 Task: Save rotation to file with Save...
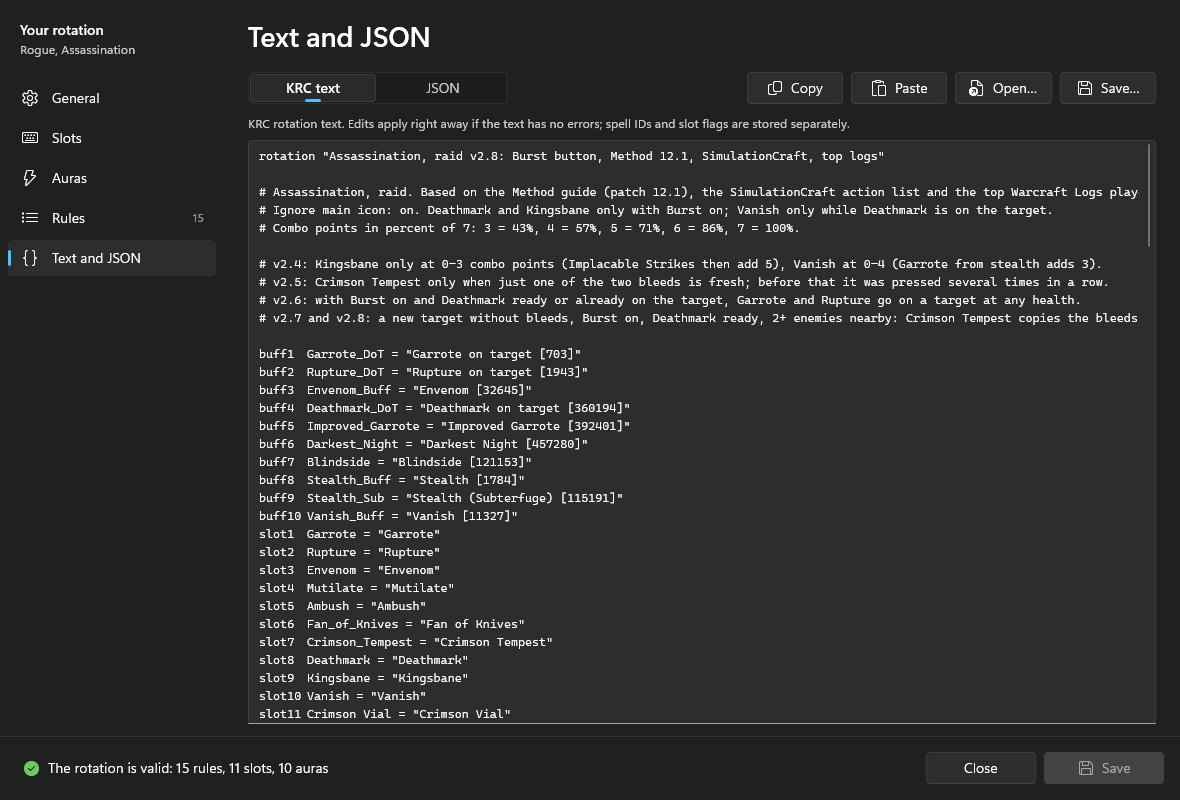click(1108, 88)
